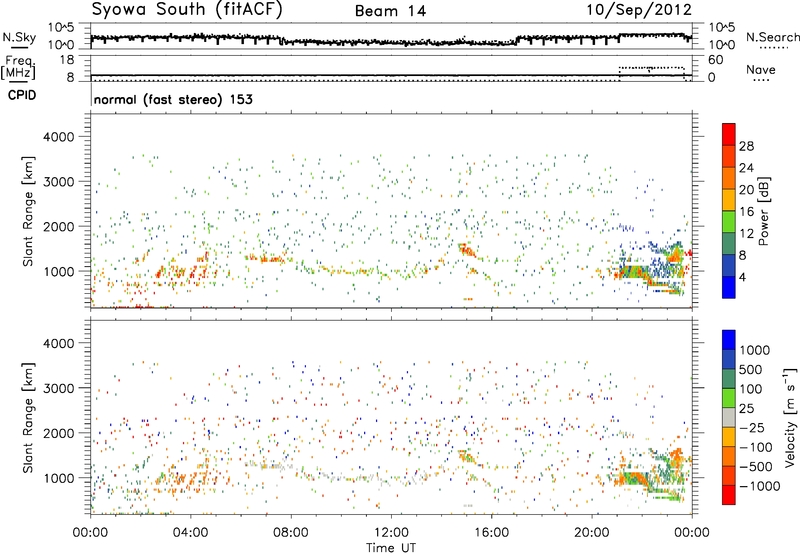The image size is (800, 554).
Task: Click the velocity scale value '-100'
Action: (x=756, y=447)
